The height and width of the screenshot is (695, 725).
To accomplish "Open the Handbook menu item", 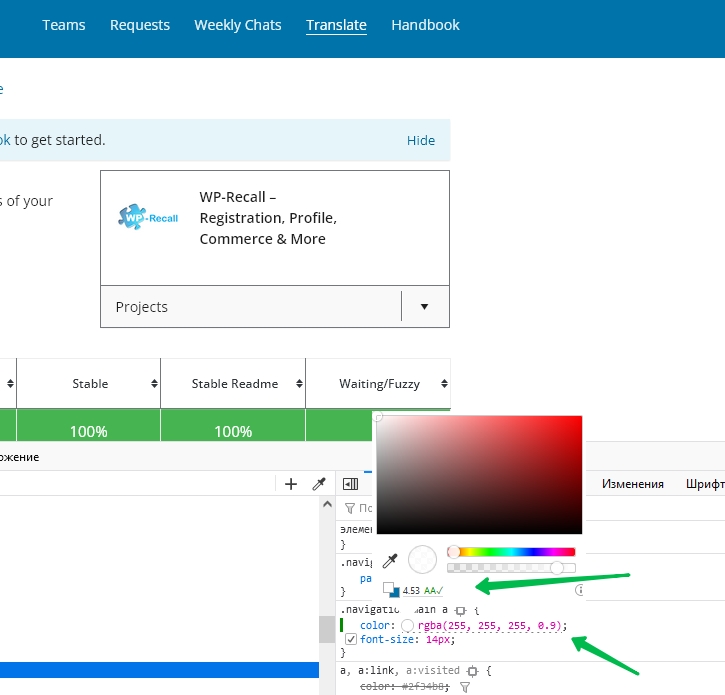I will [x=425, y=25].
